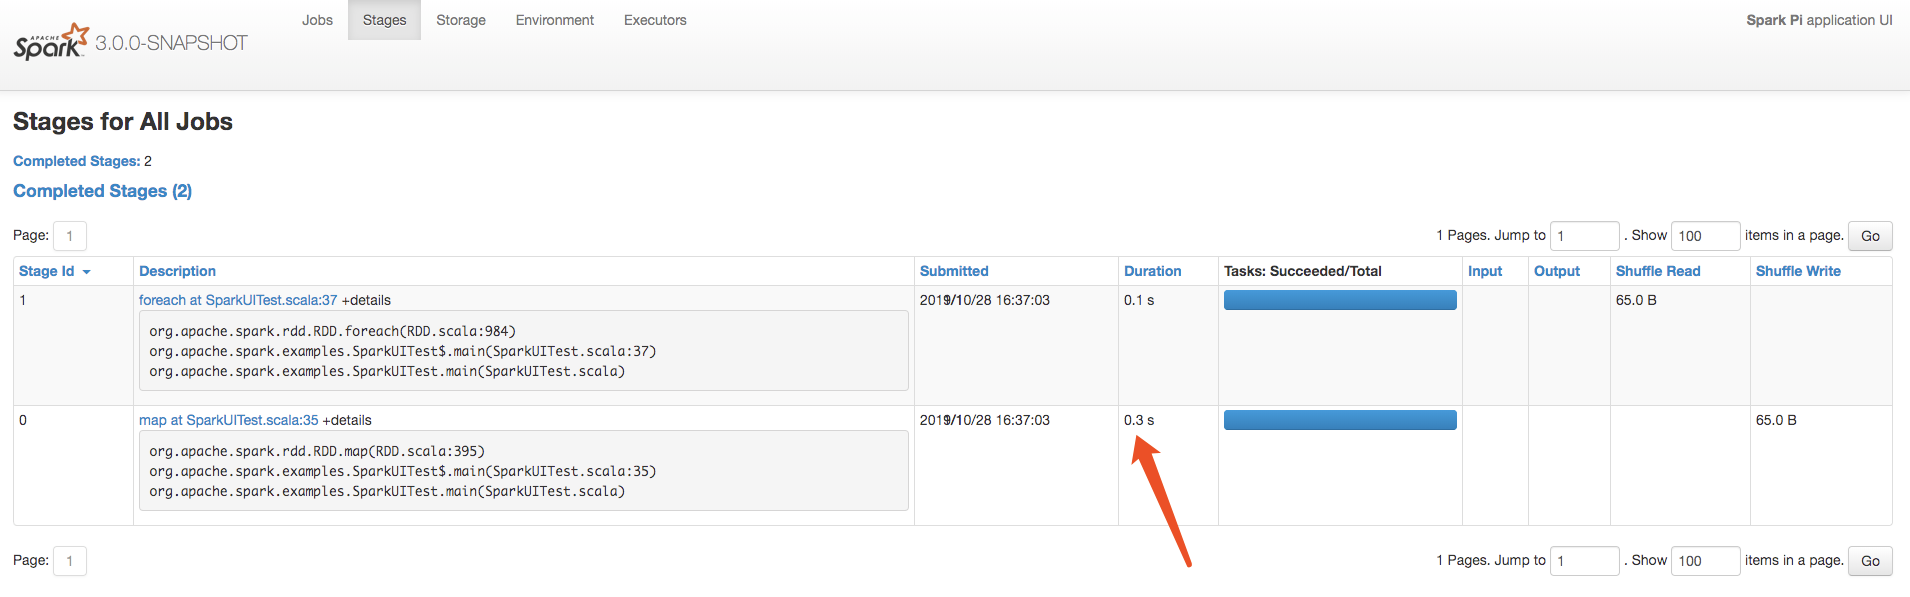
Task: Open foreach at SparkUITest.scala:37 stage link
Action: coord(238,300)
